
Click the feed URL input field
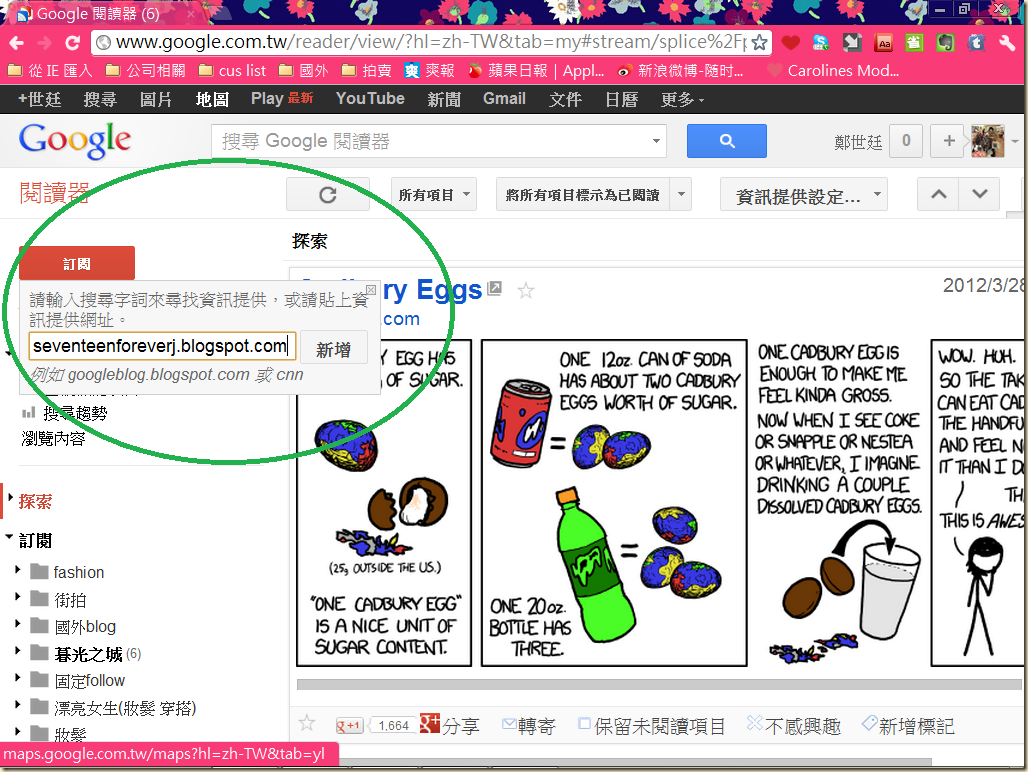(163, 346)
